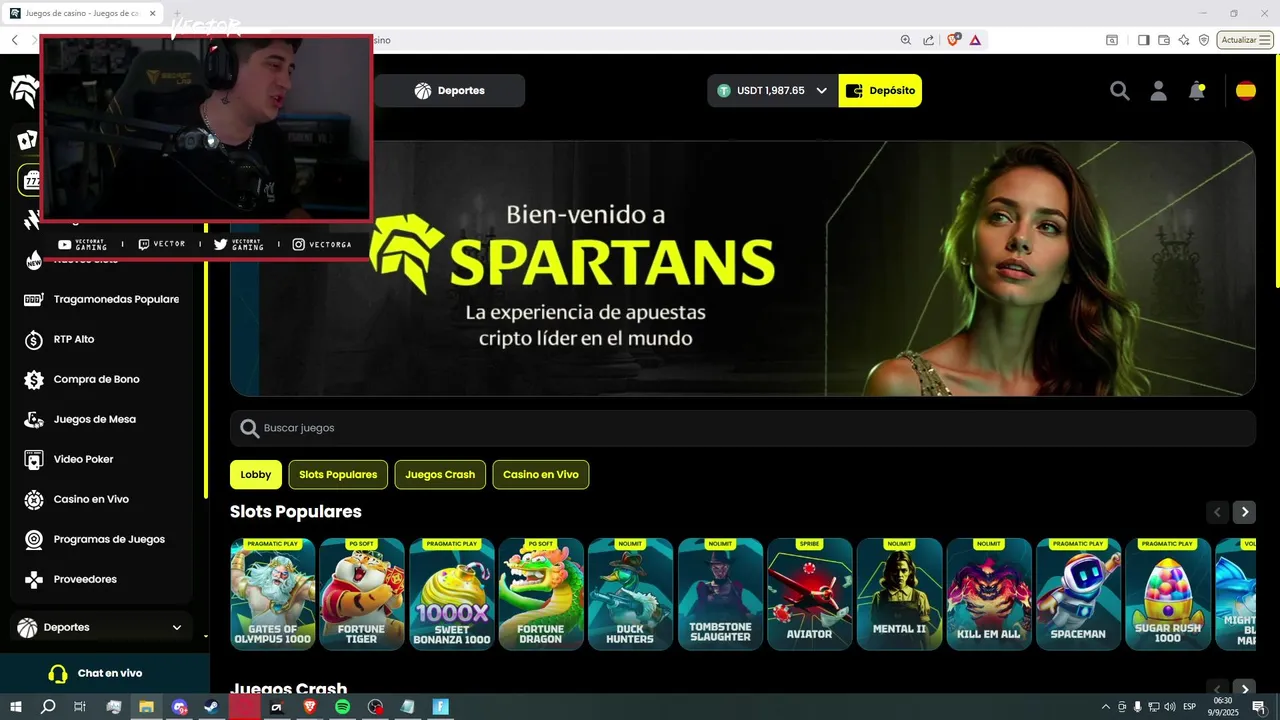Open Windows taskbar search
The width and height of the screenshot is (1280, 720).
click(x=48, y=707)
